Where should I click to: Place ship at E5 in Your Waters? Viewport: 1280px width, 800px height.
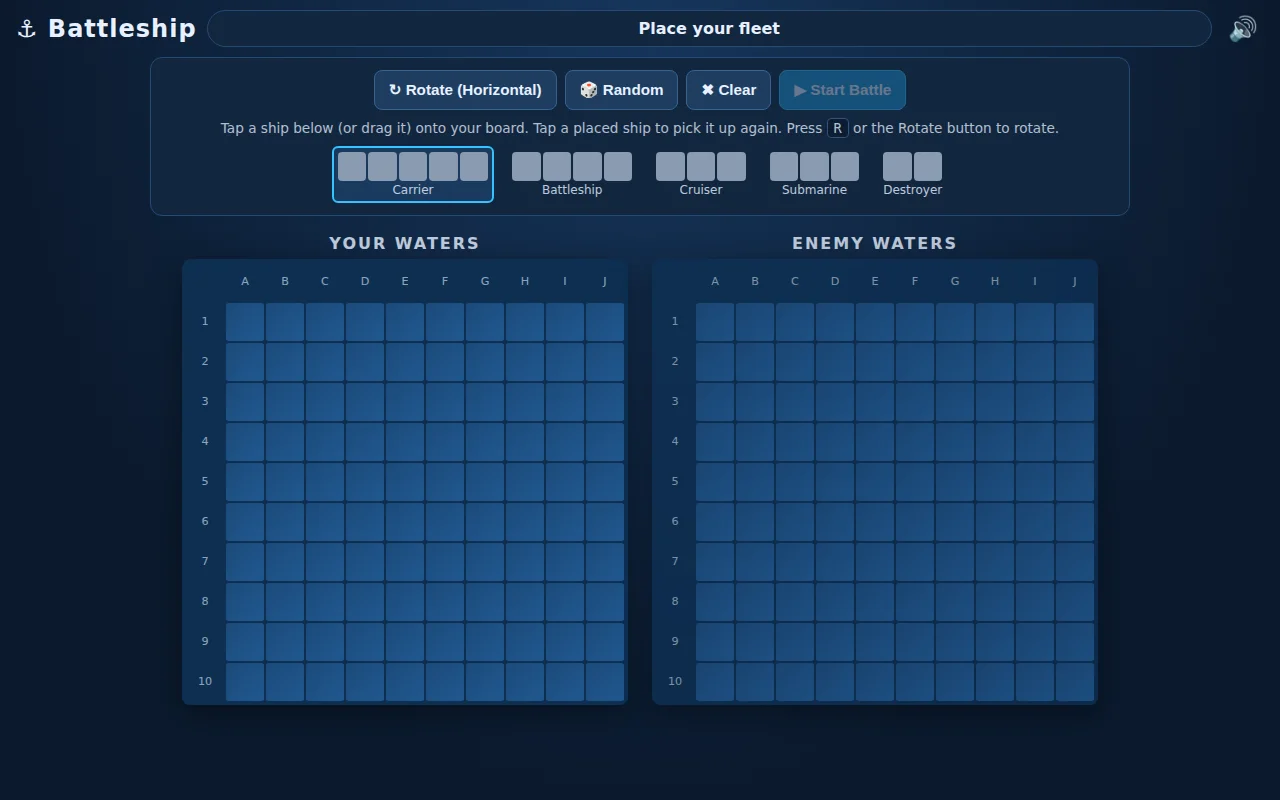pyautogui.click(x=405, y=482)
